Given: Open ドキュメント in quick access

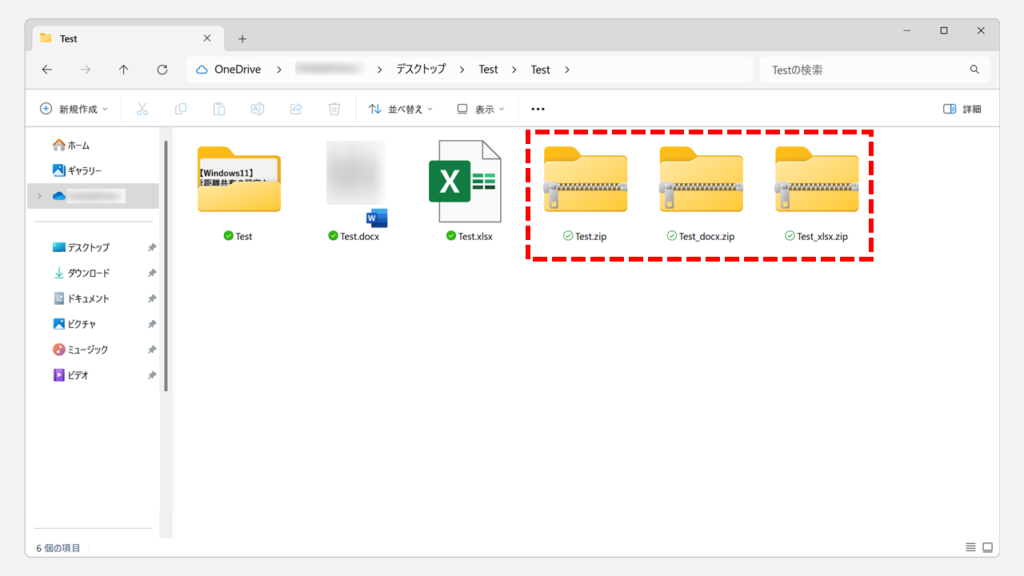Looking at the screenshot, I should coord(81,298).
